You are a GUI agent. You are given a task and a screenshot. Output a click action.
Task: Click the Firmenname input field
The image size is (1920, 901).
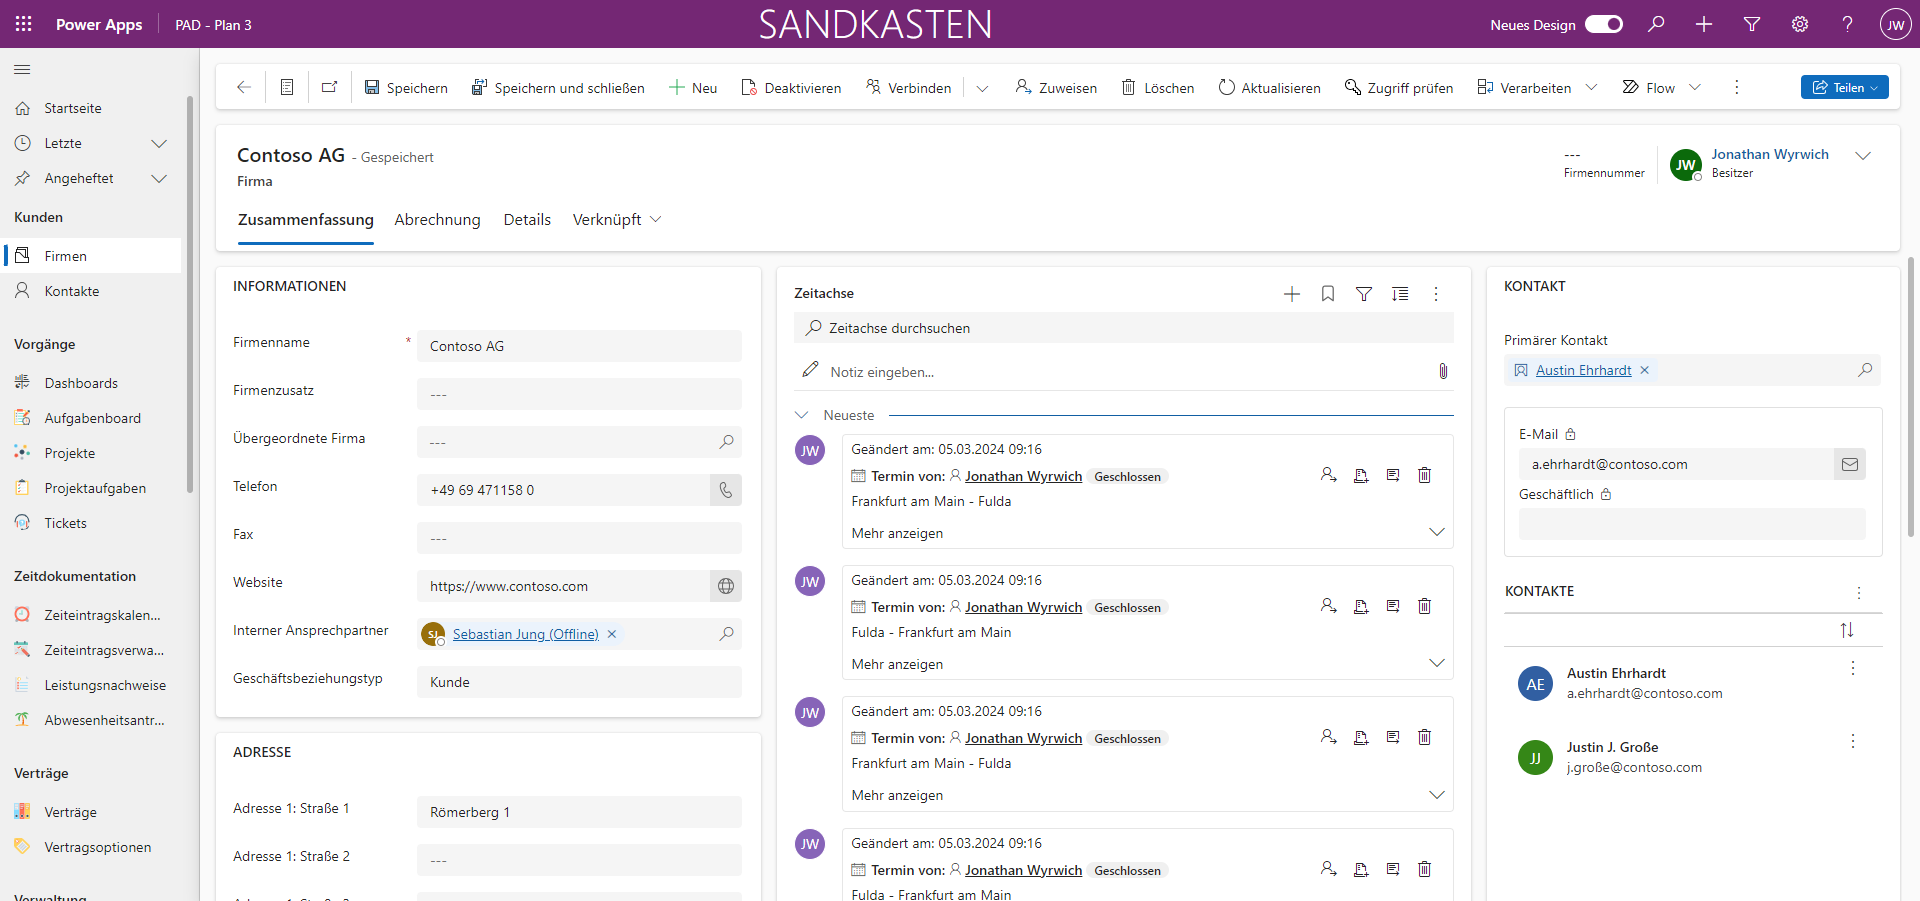(x=579, y=346)
